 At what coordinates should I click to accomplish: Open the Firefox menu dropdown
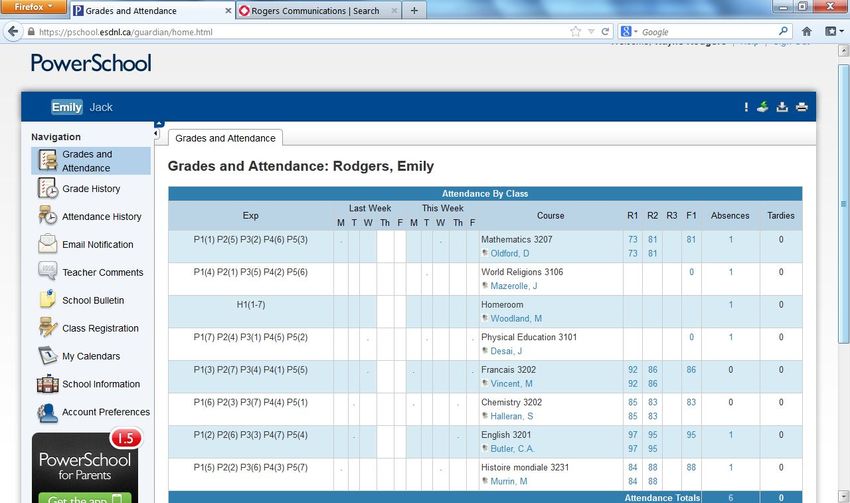point(34,7)
